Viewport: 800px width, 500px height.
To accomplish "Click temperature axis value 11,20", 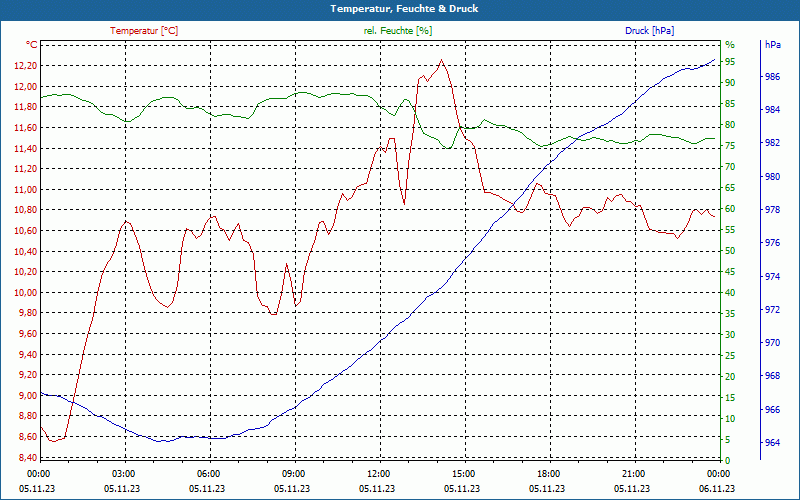I will click(x=28, y=169).
